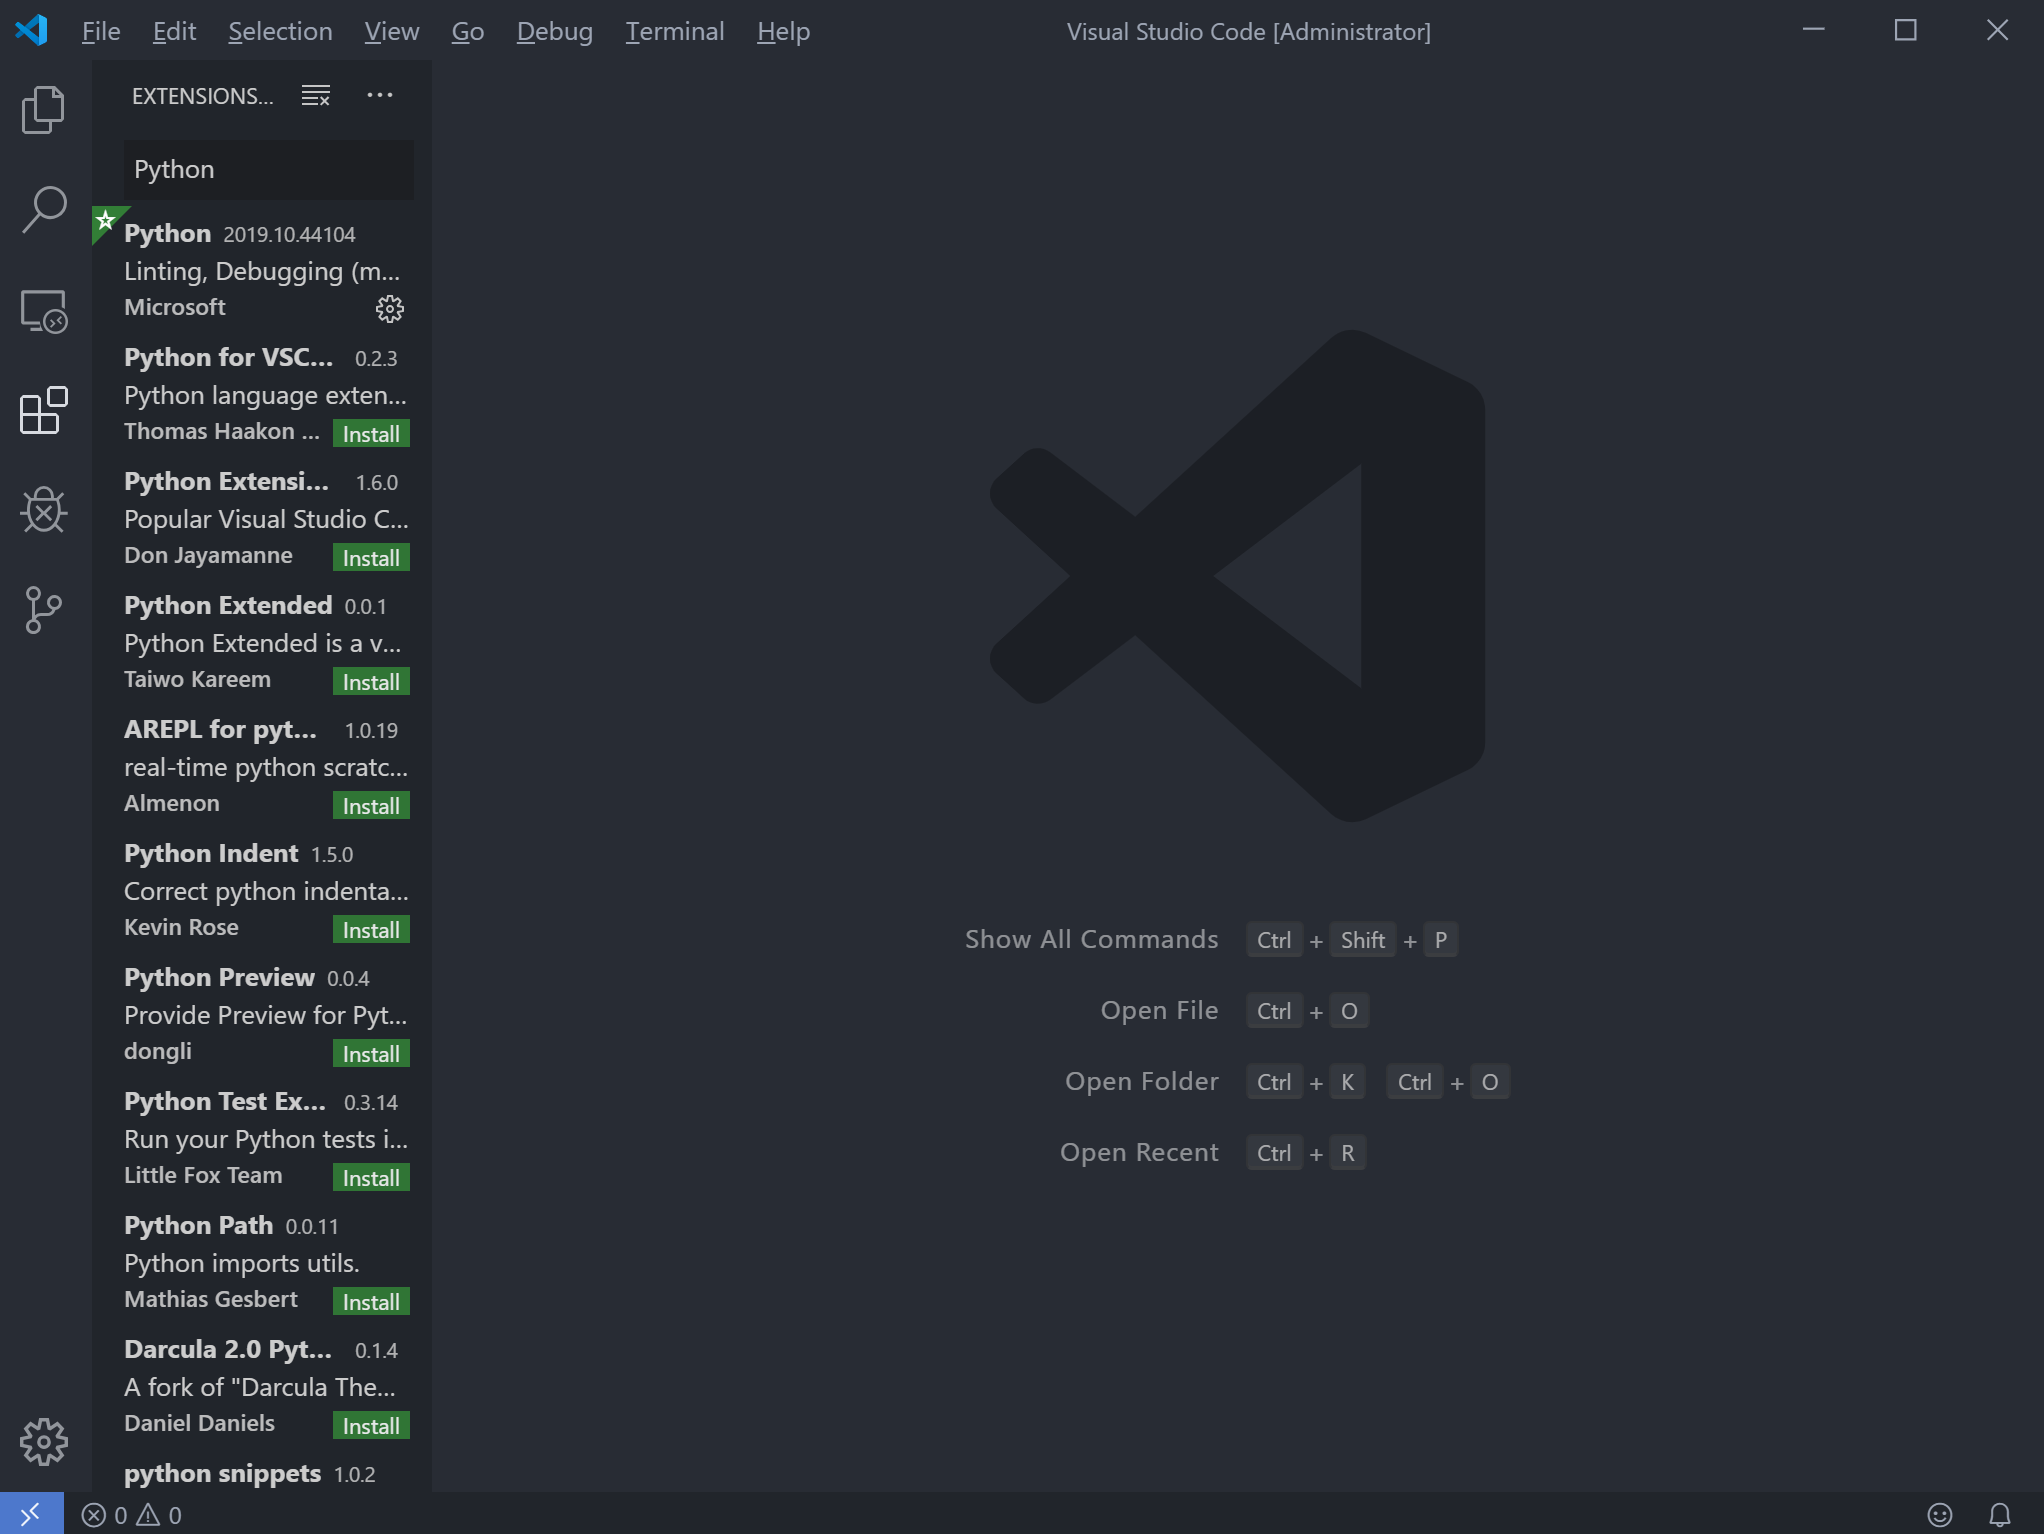The width and height of the screenshot is (2044, 1534).
Task: Click the feedback smiley icon
Action: coord(1940,1515)
